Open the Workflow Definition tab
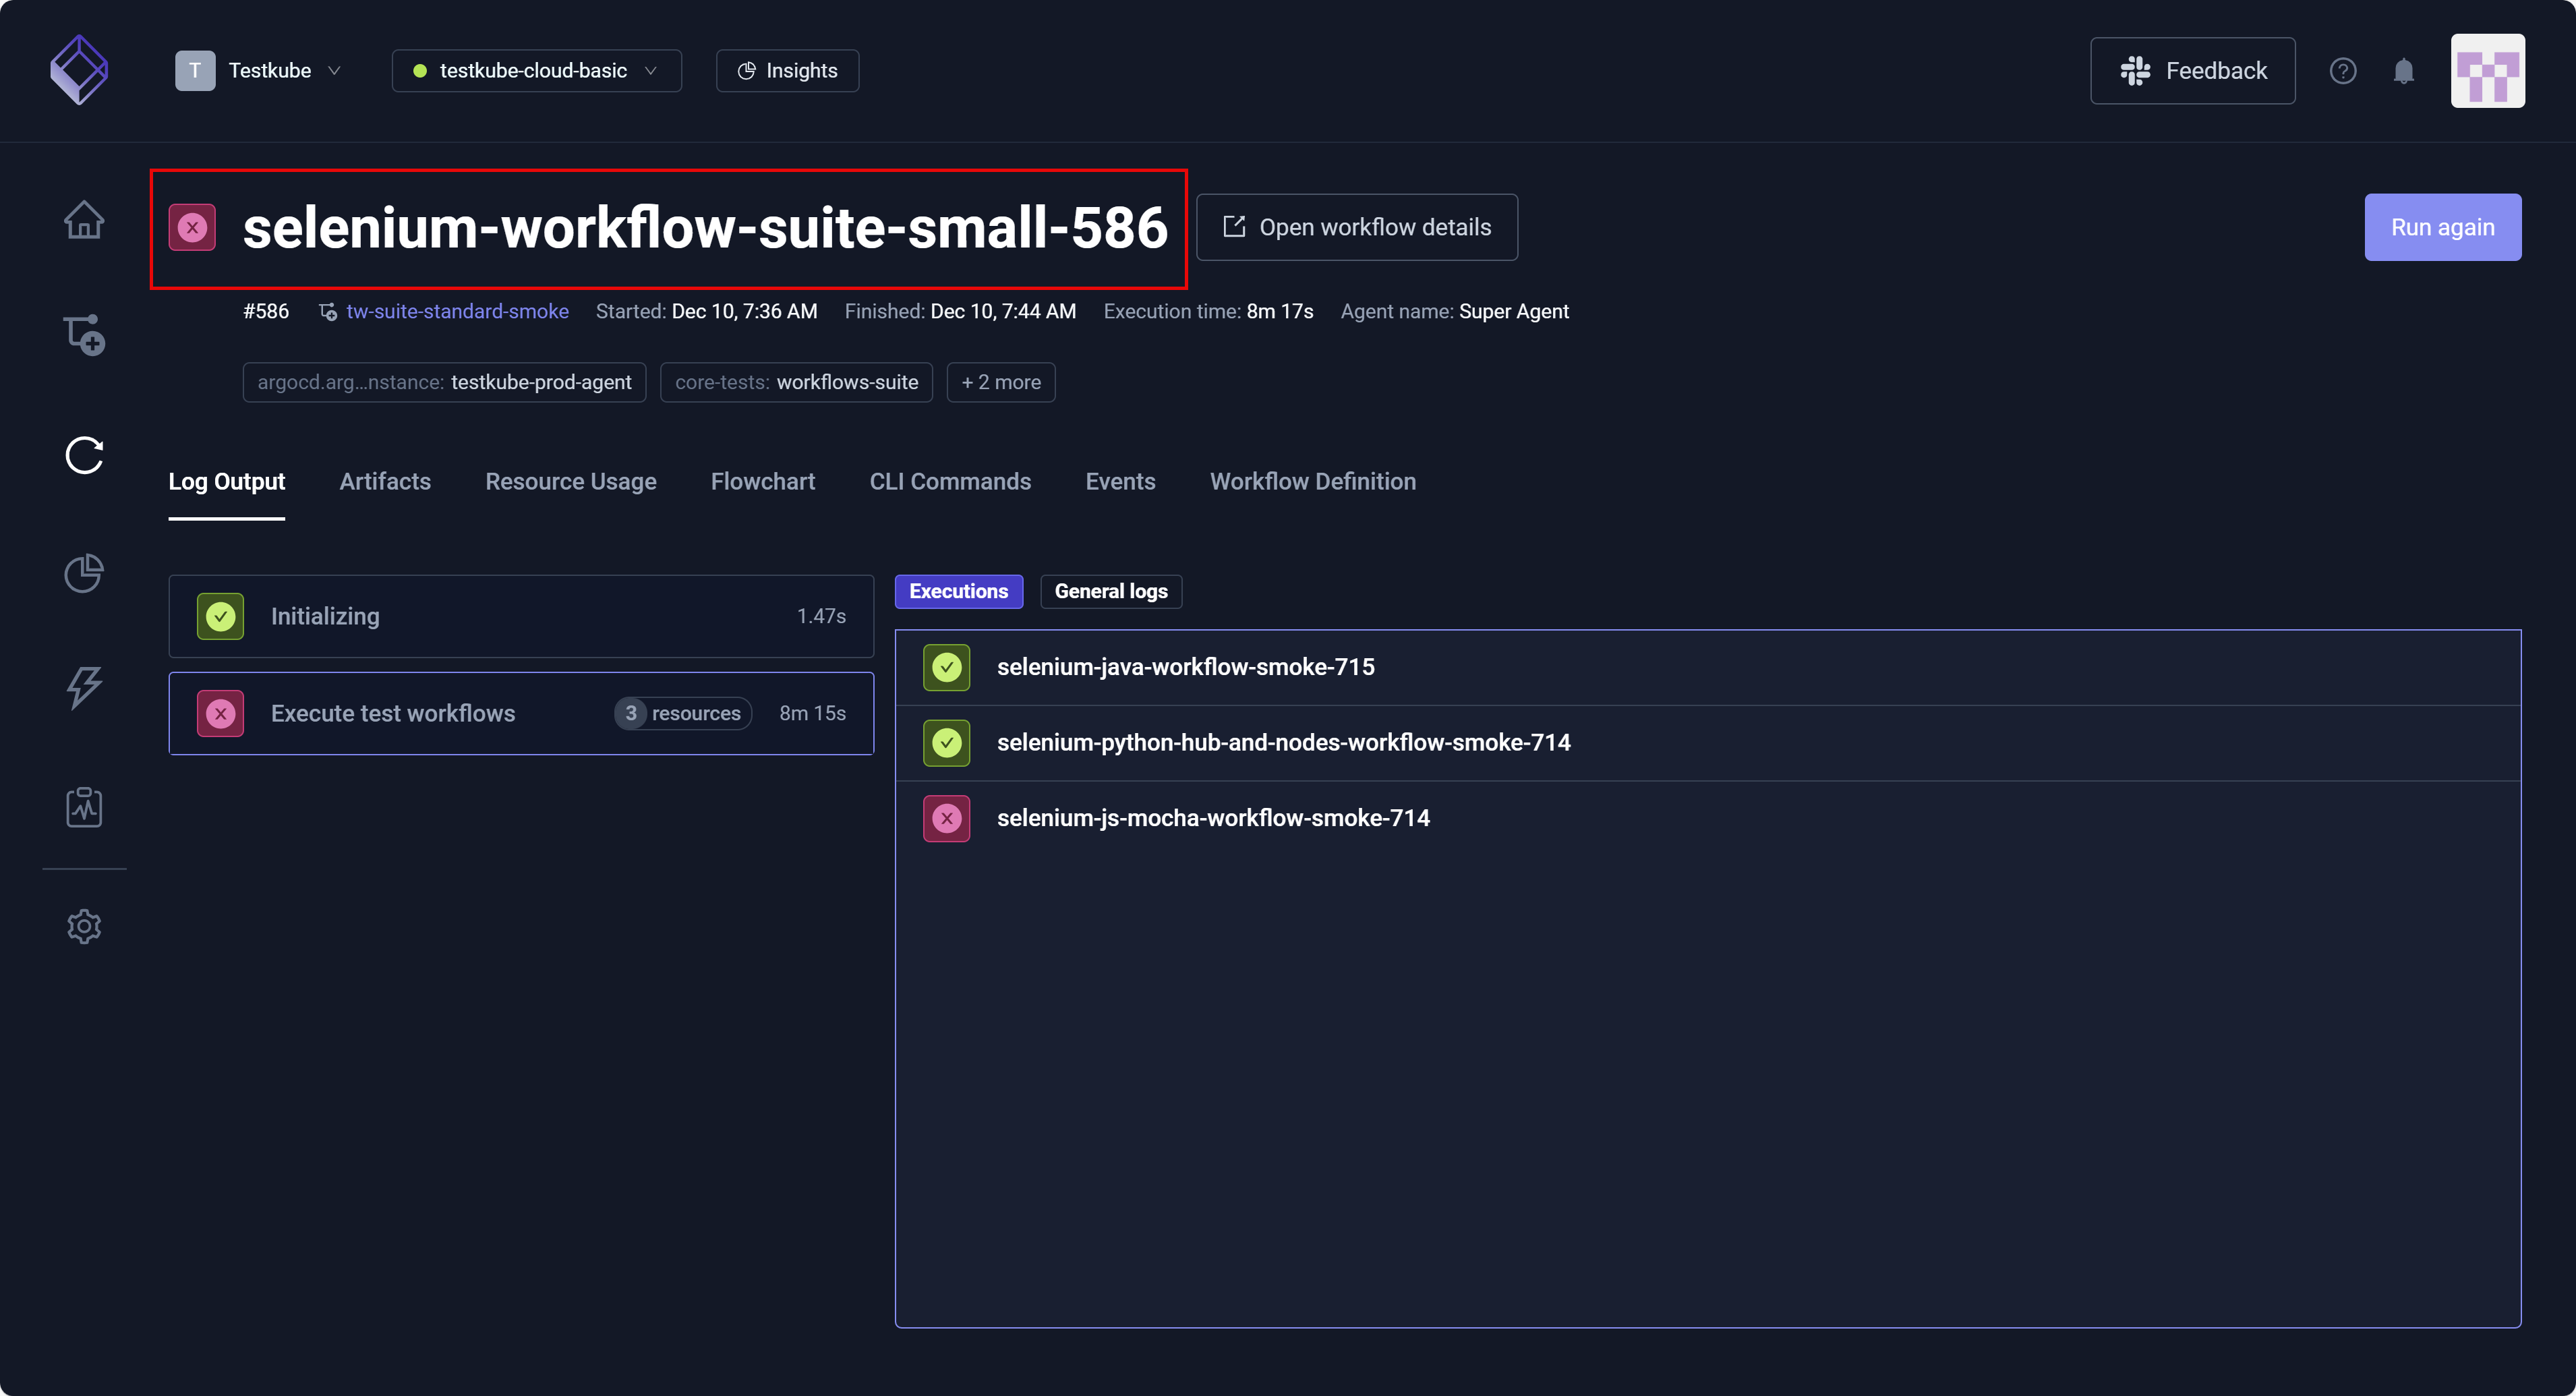Screen dimensions: 2576x1396 pyautogui.click(x=1312, y=482)
